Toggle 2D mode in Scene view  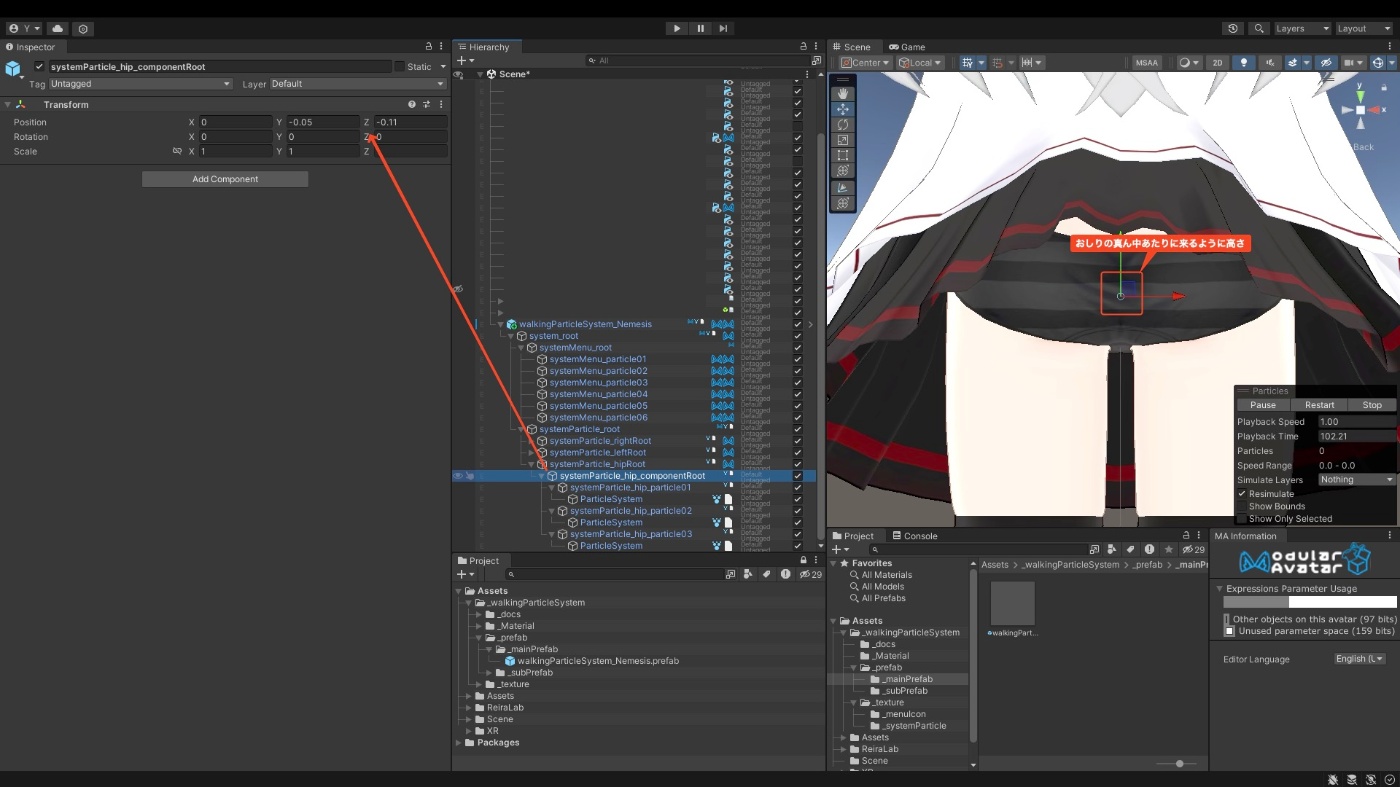(x=1217, y=62)
